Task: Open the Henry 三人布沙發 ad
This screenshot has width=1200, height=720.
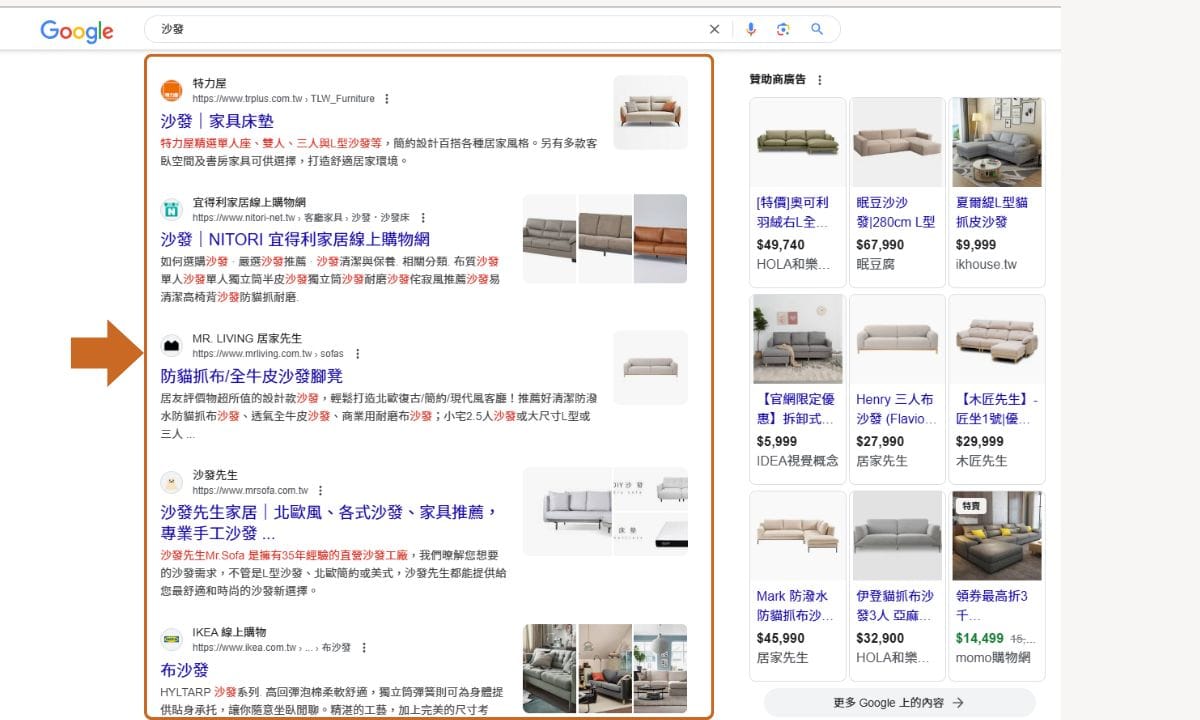Action: [x=896, y=389]
